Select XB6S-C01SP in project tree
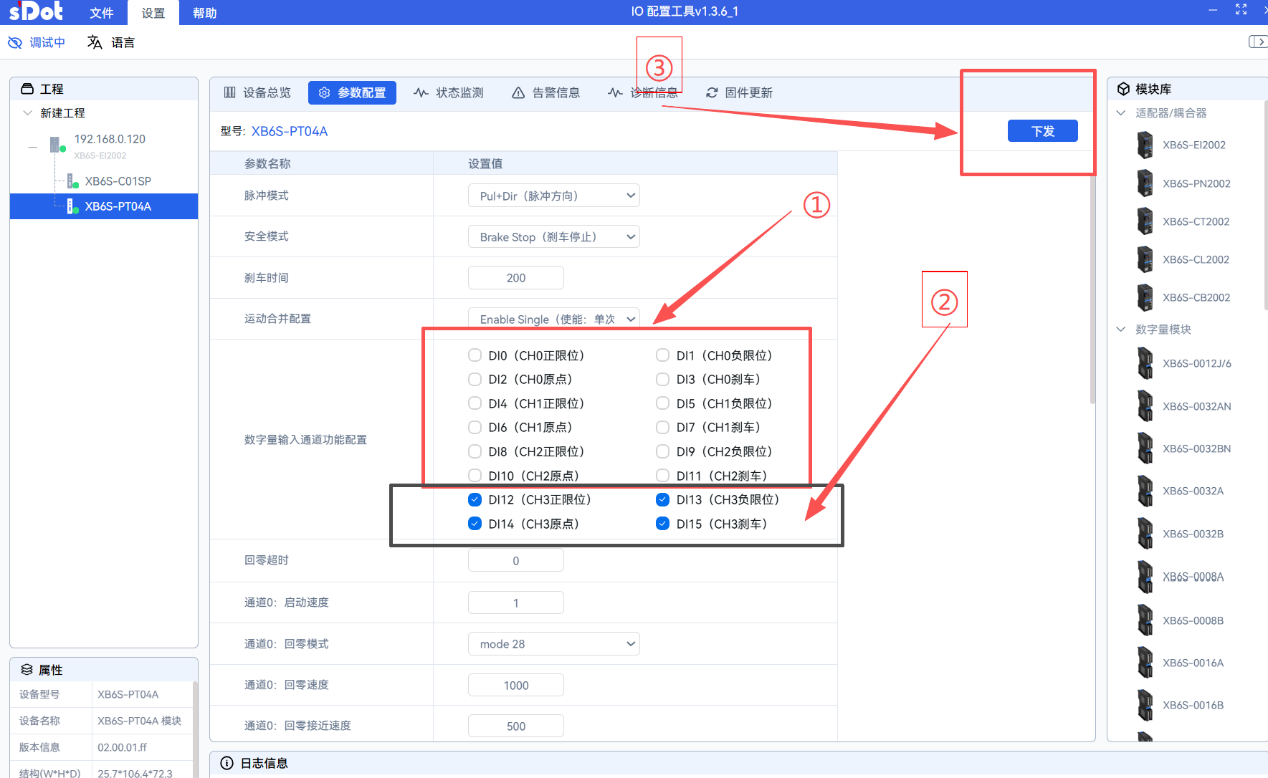This screenshot has width=1268, height=778. (x=117, y=181)
